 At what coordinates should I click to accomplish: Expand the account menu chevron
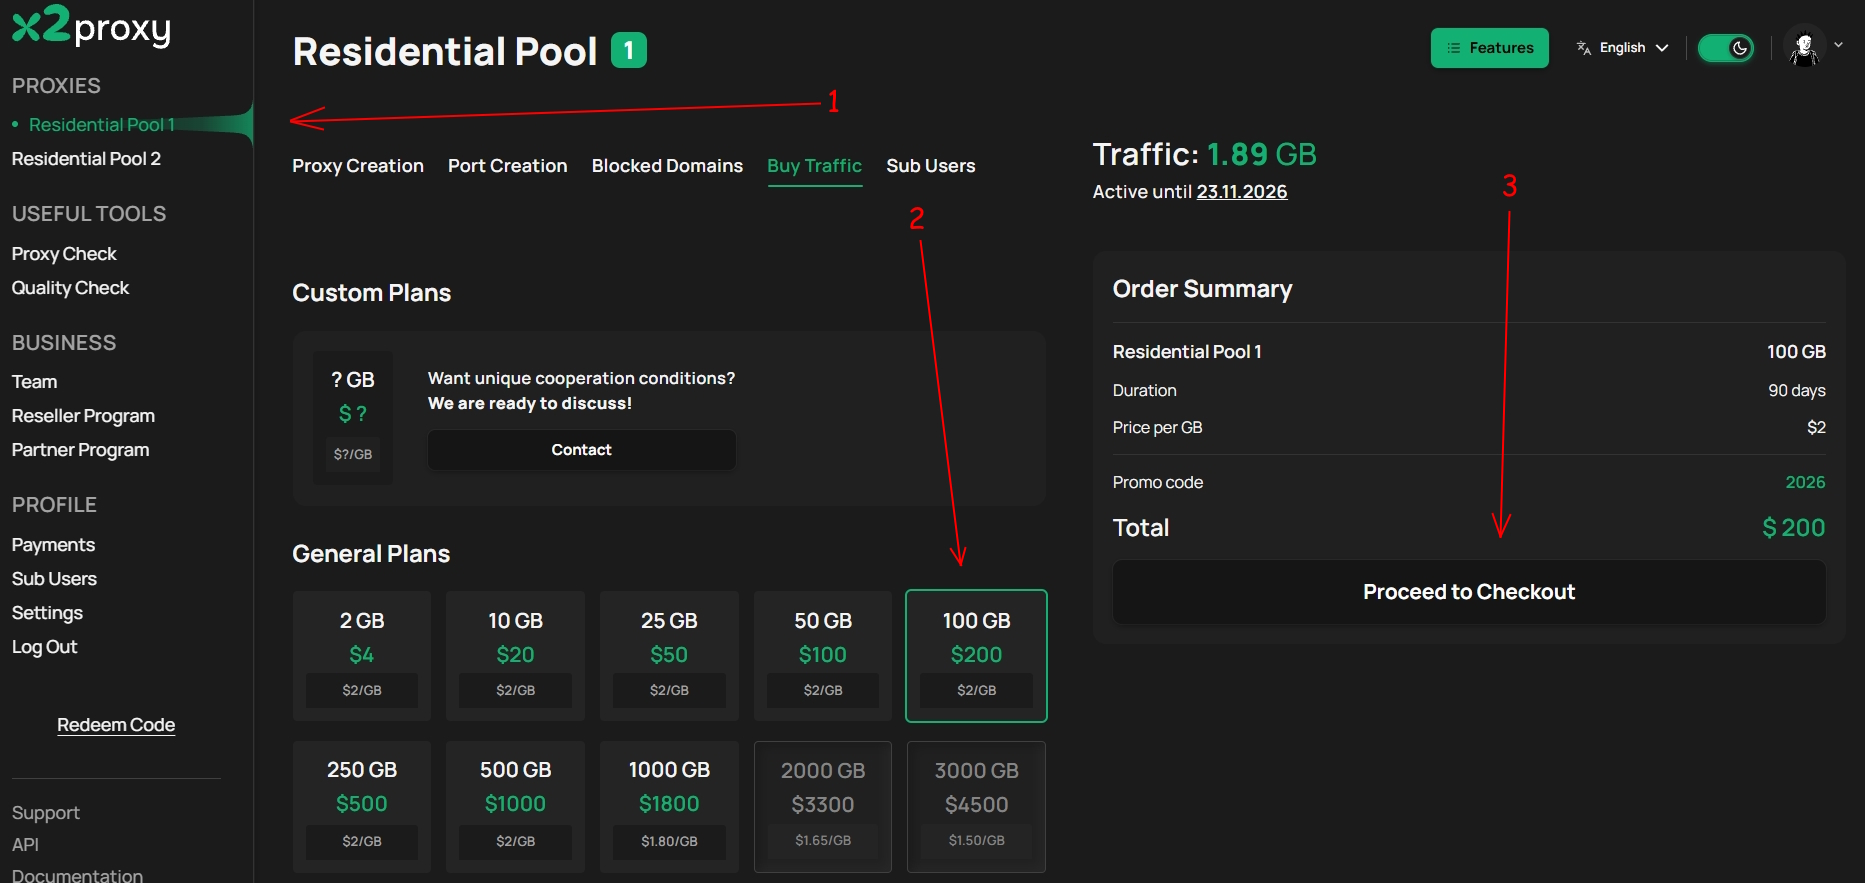1838,45
